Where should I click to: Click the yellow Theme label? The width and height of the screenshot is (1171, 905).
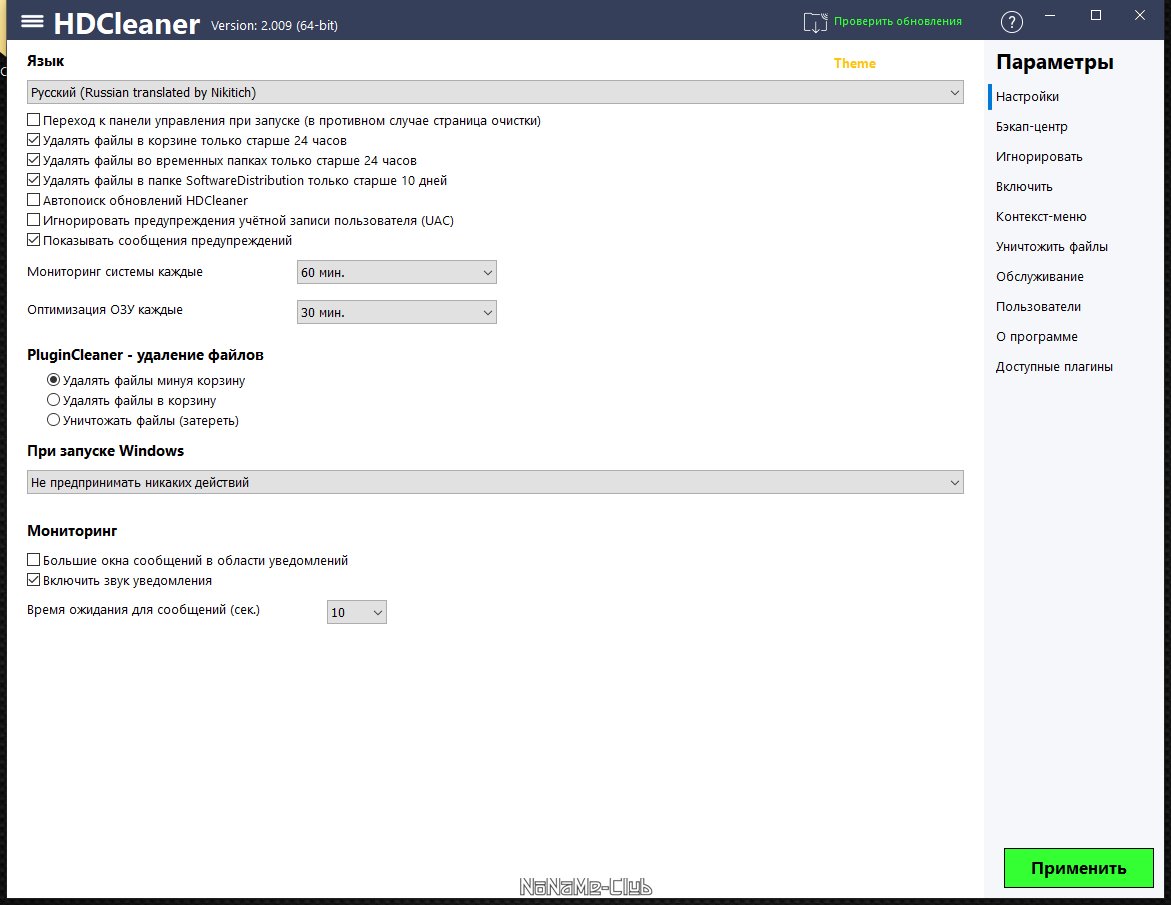[x=854, y=64]
